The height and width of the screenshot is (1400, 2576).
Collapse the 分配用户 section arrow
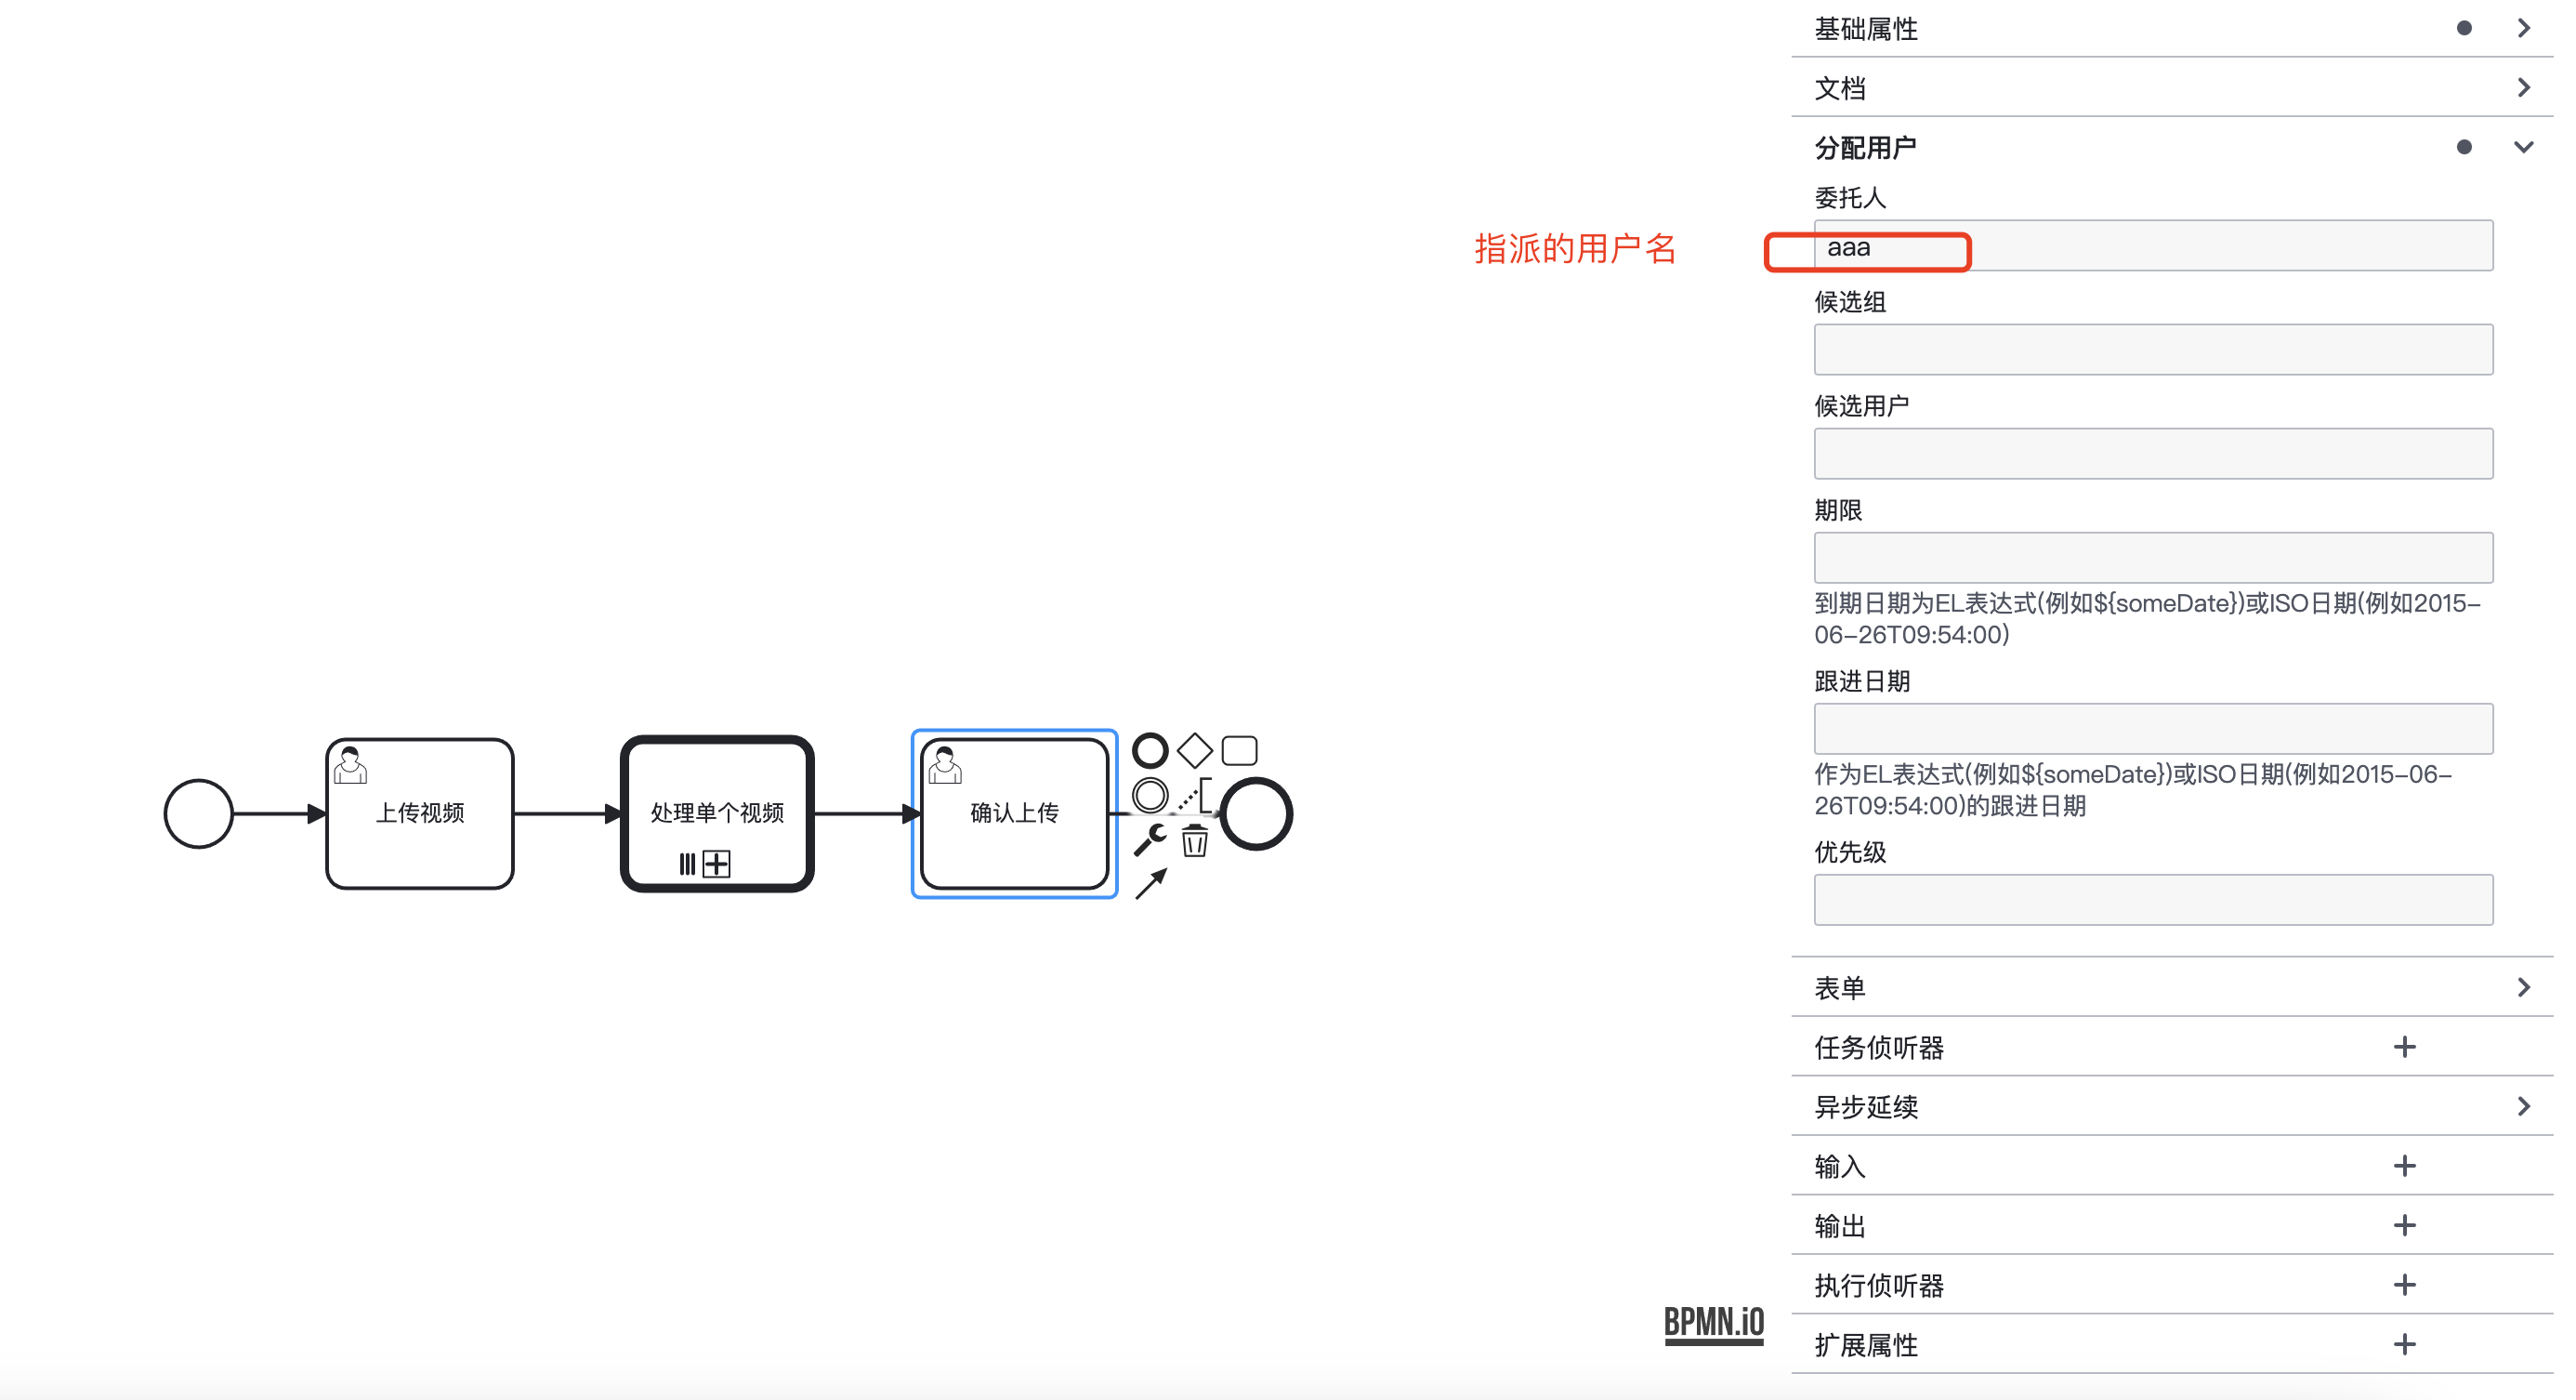[x=2523, y=147]
